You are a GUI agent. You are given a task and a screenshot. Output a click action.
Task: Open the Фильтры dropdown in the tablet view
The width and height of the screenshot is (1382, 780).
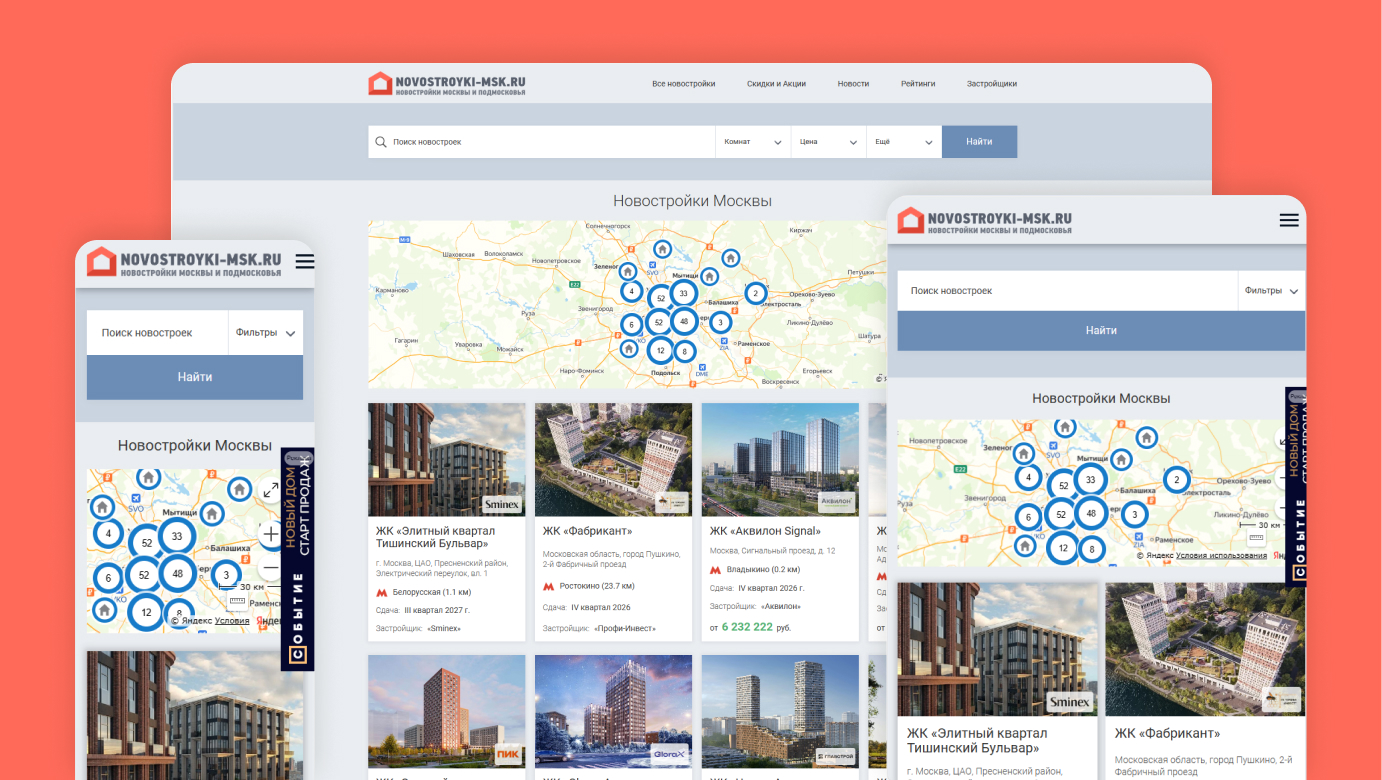[1271, 291]
